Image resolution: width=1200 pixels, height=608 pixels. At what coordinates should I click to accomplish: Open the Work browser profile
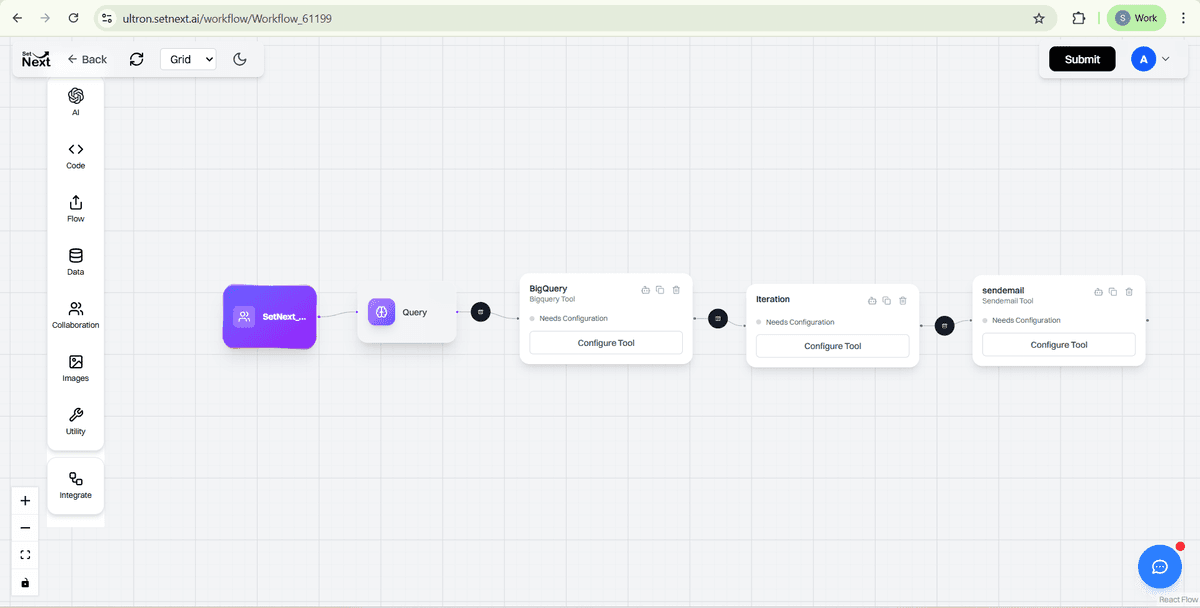(x=1136, y=18)
